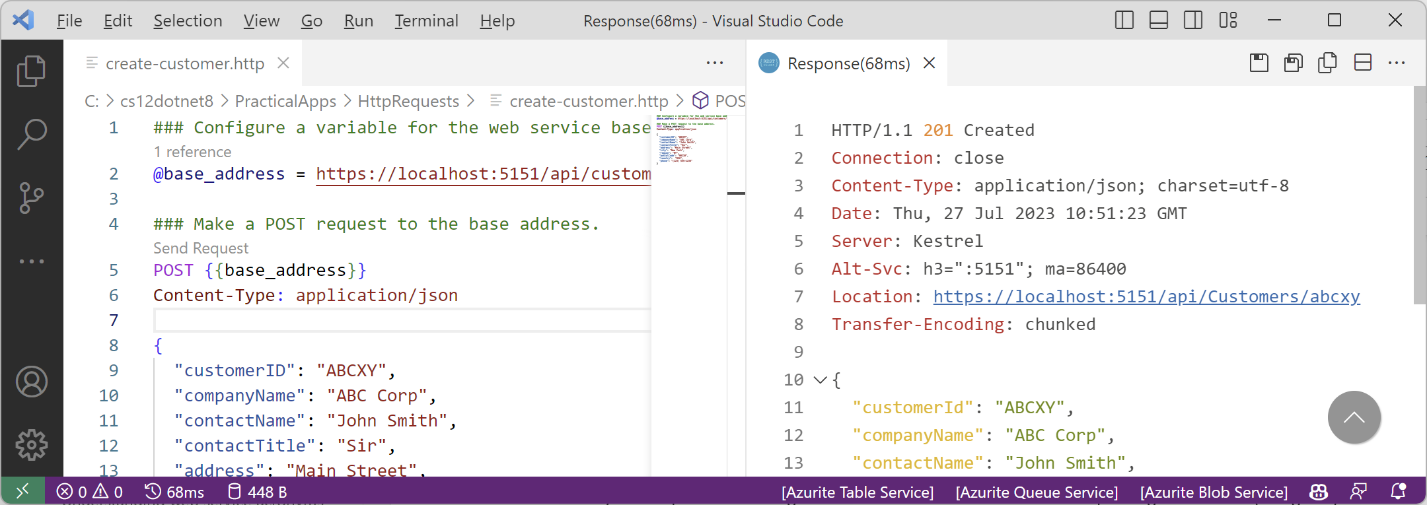Click the Azurite Table Service status item

(x=858, y=492)
